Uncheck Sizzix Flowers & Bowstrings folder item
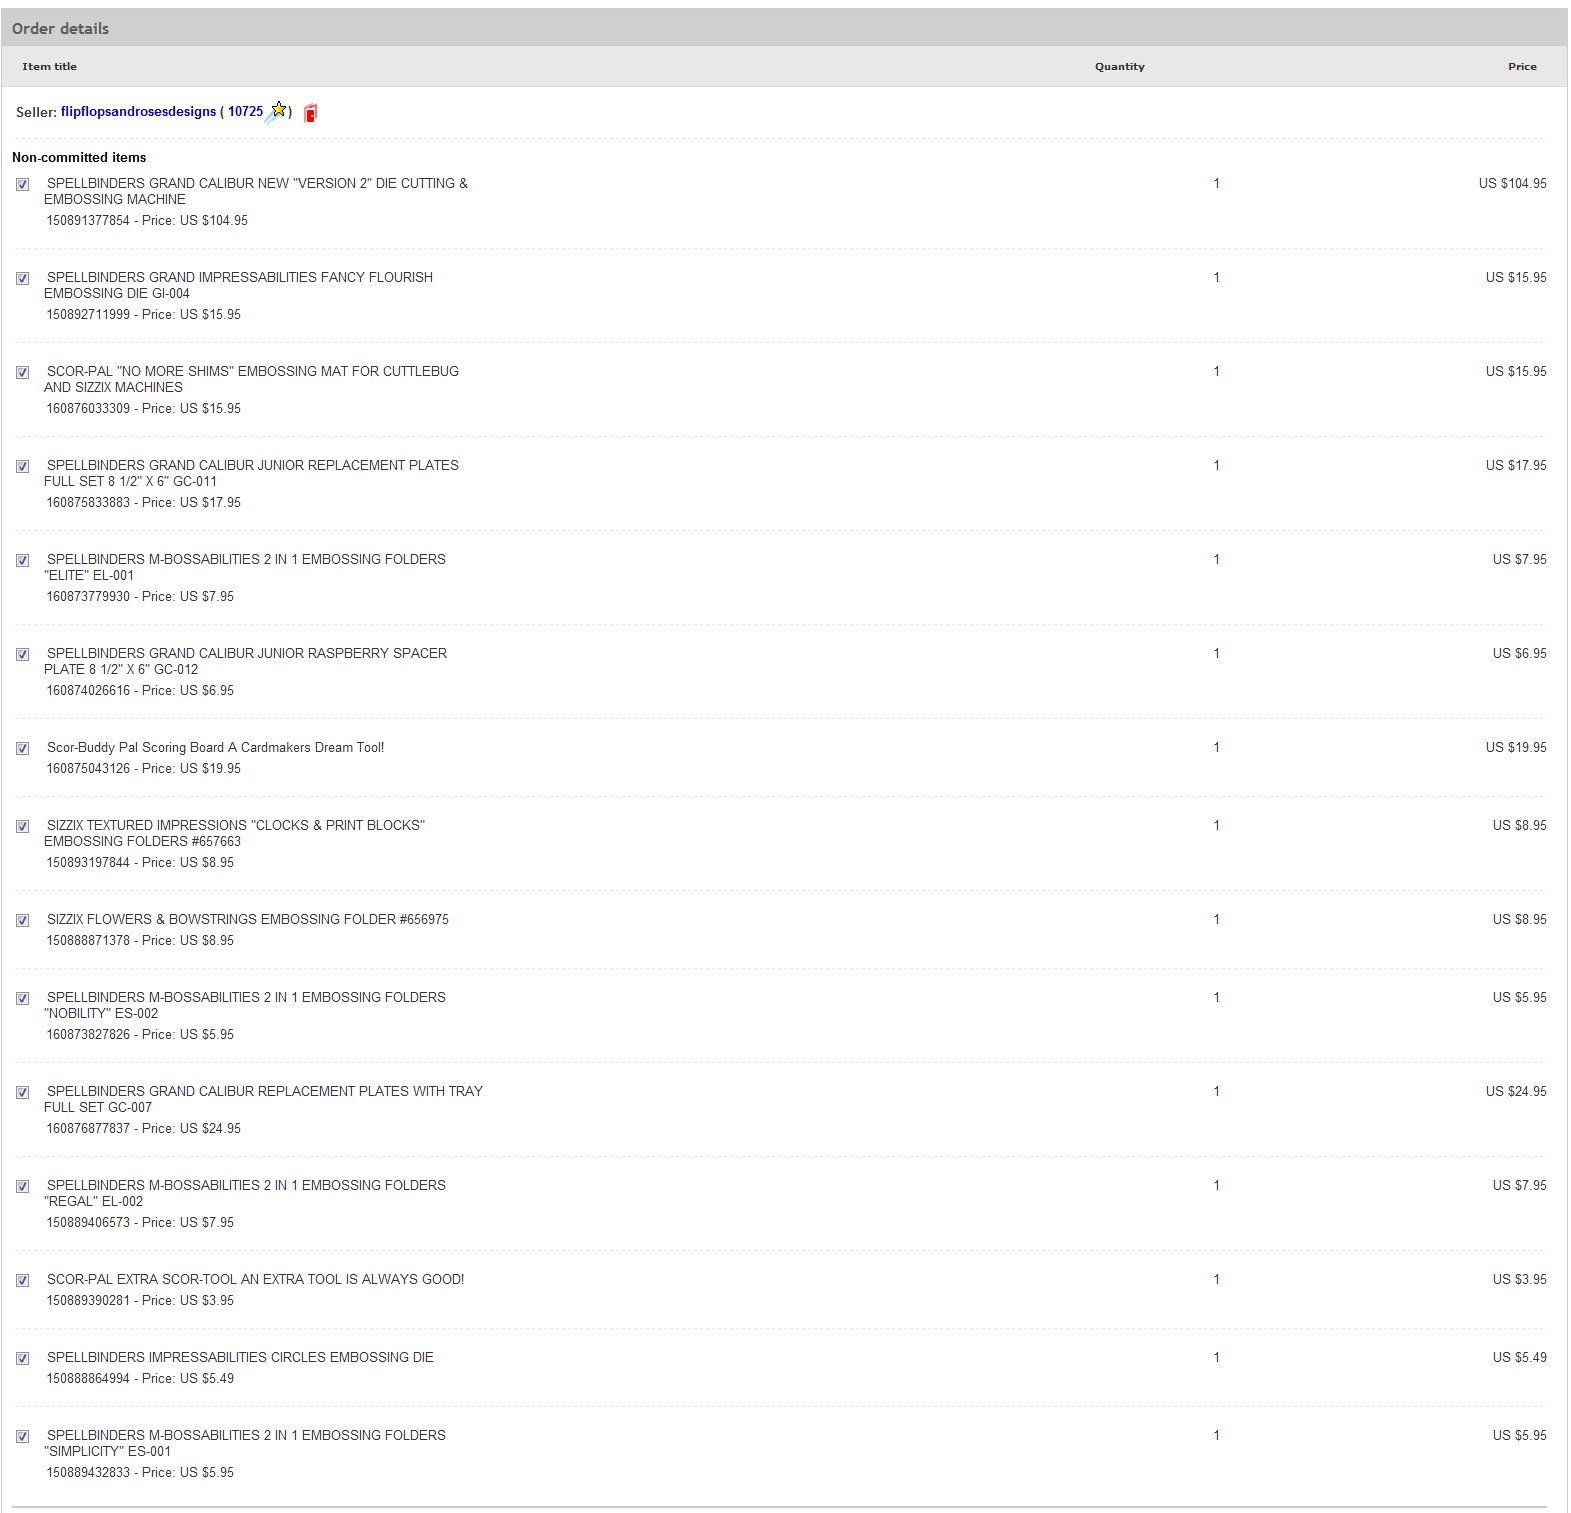Viewport: 1571px width, 1513px height. click(x=22, y=921)
